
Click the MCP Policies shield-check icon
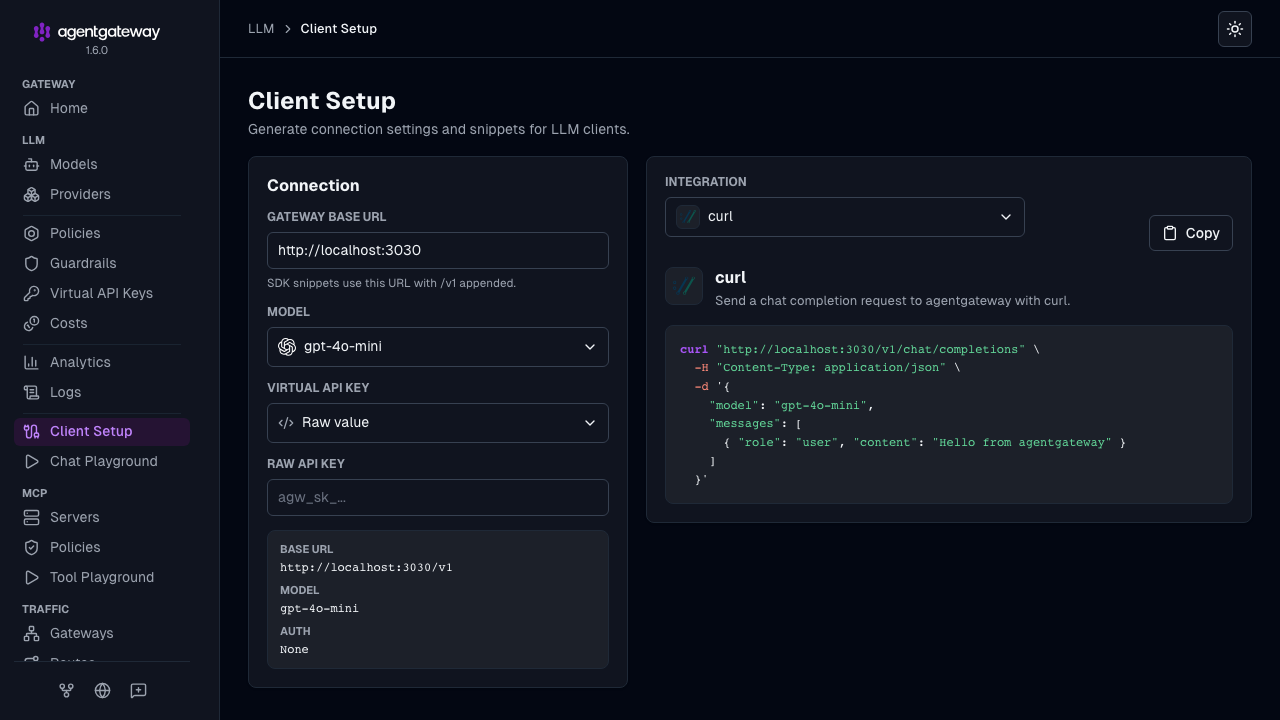coord(32,547)
